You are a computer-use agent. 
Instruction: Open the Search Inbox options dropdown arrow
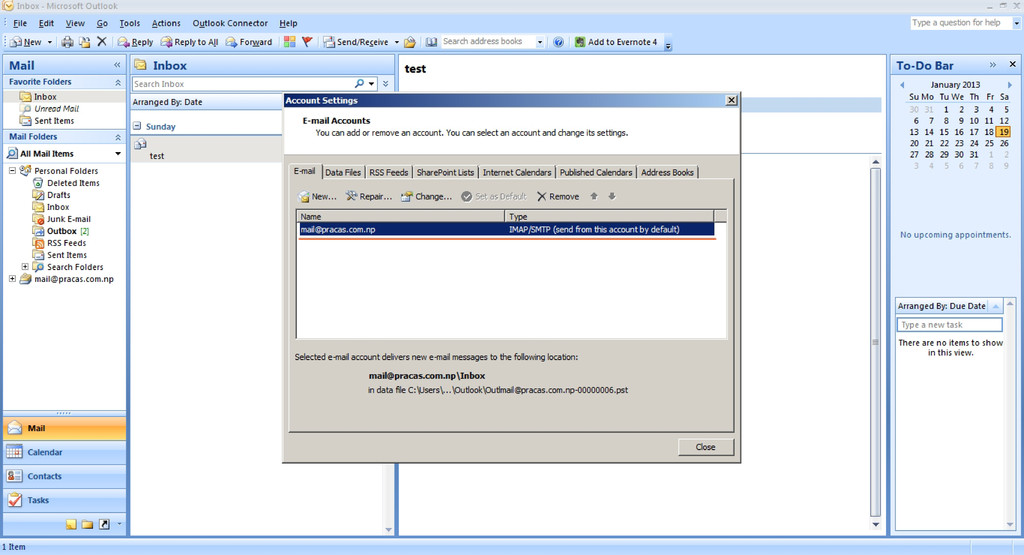pyautogui.click(x=372, y=84)
